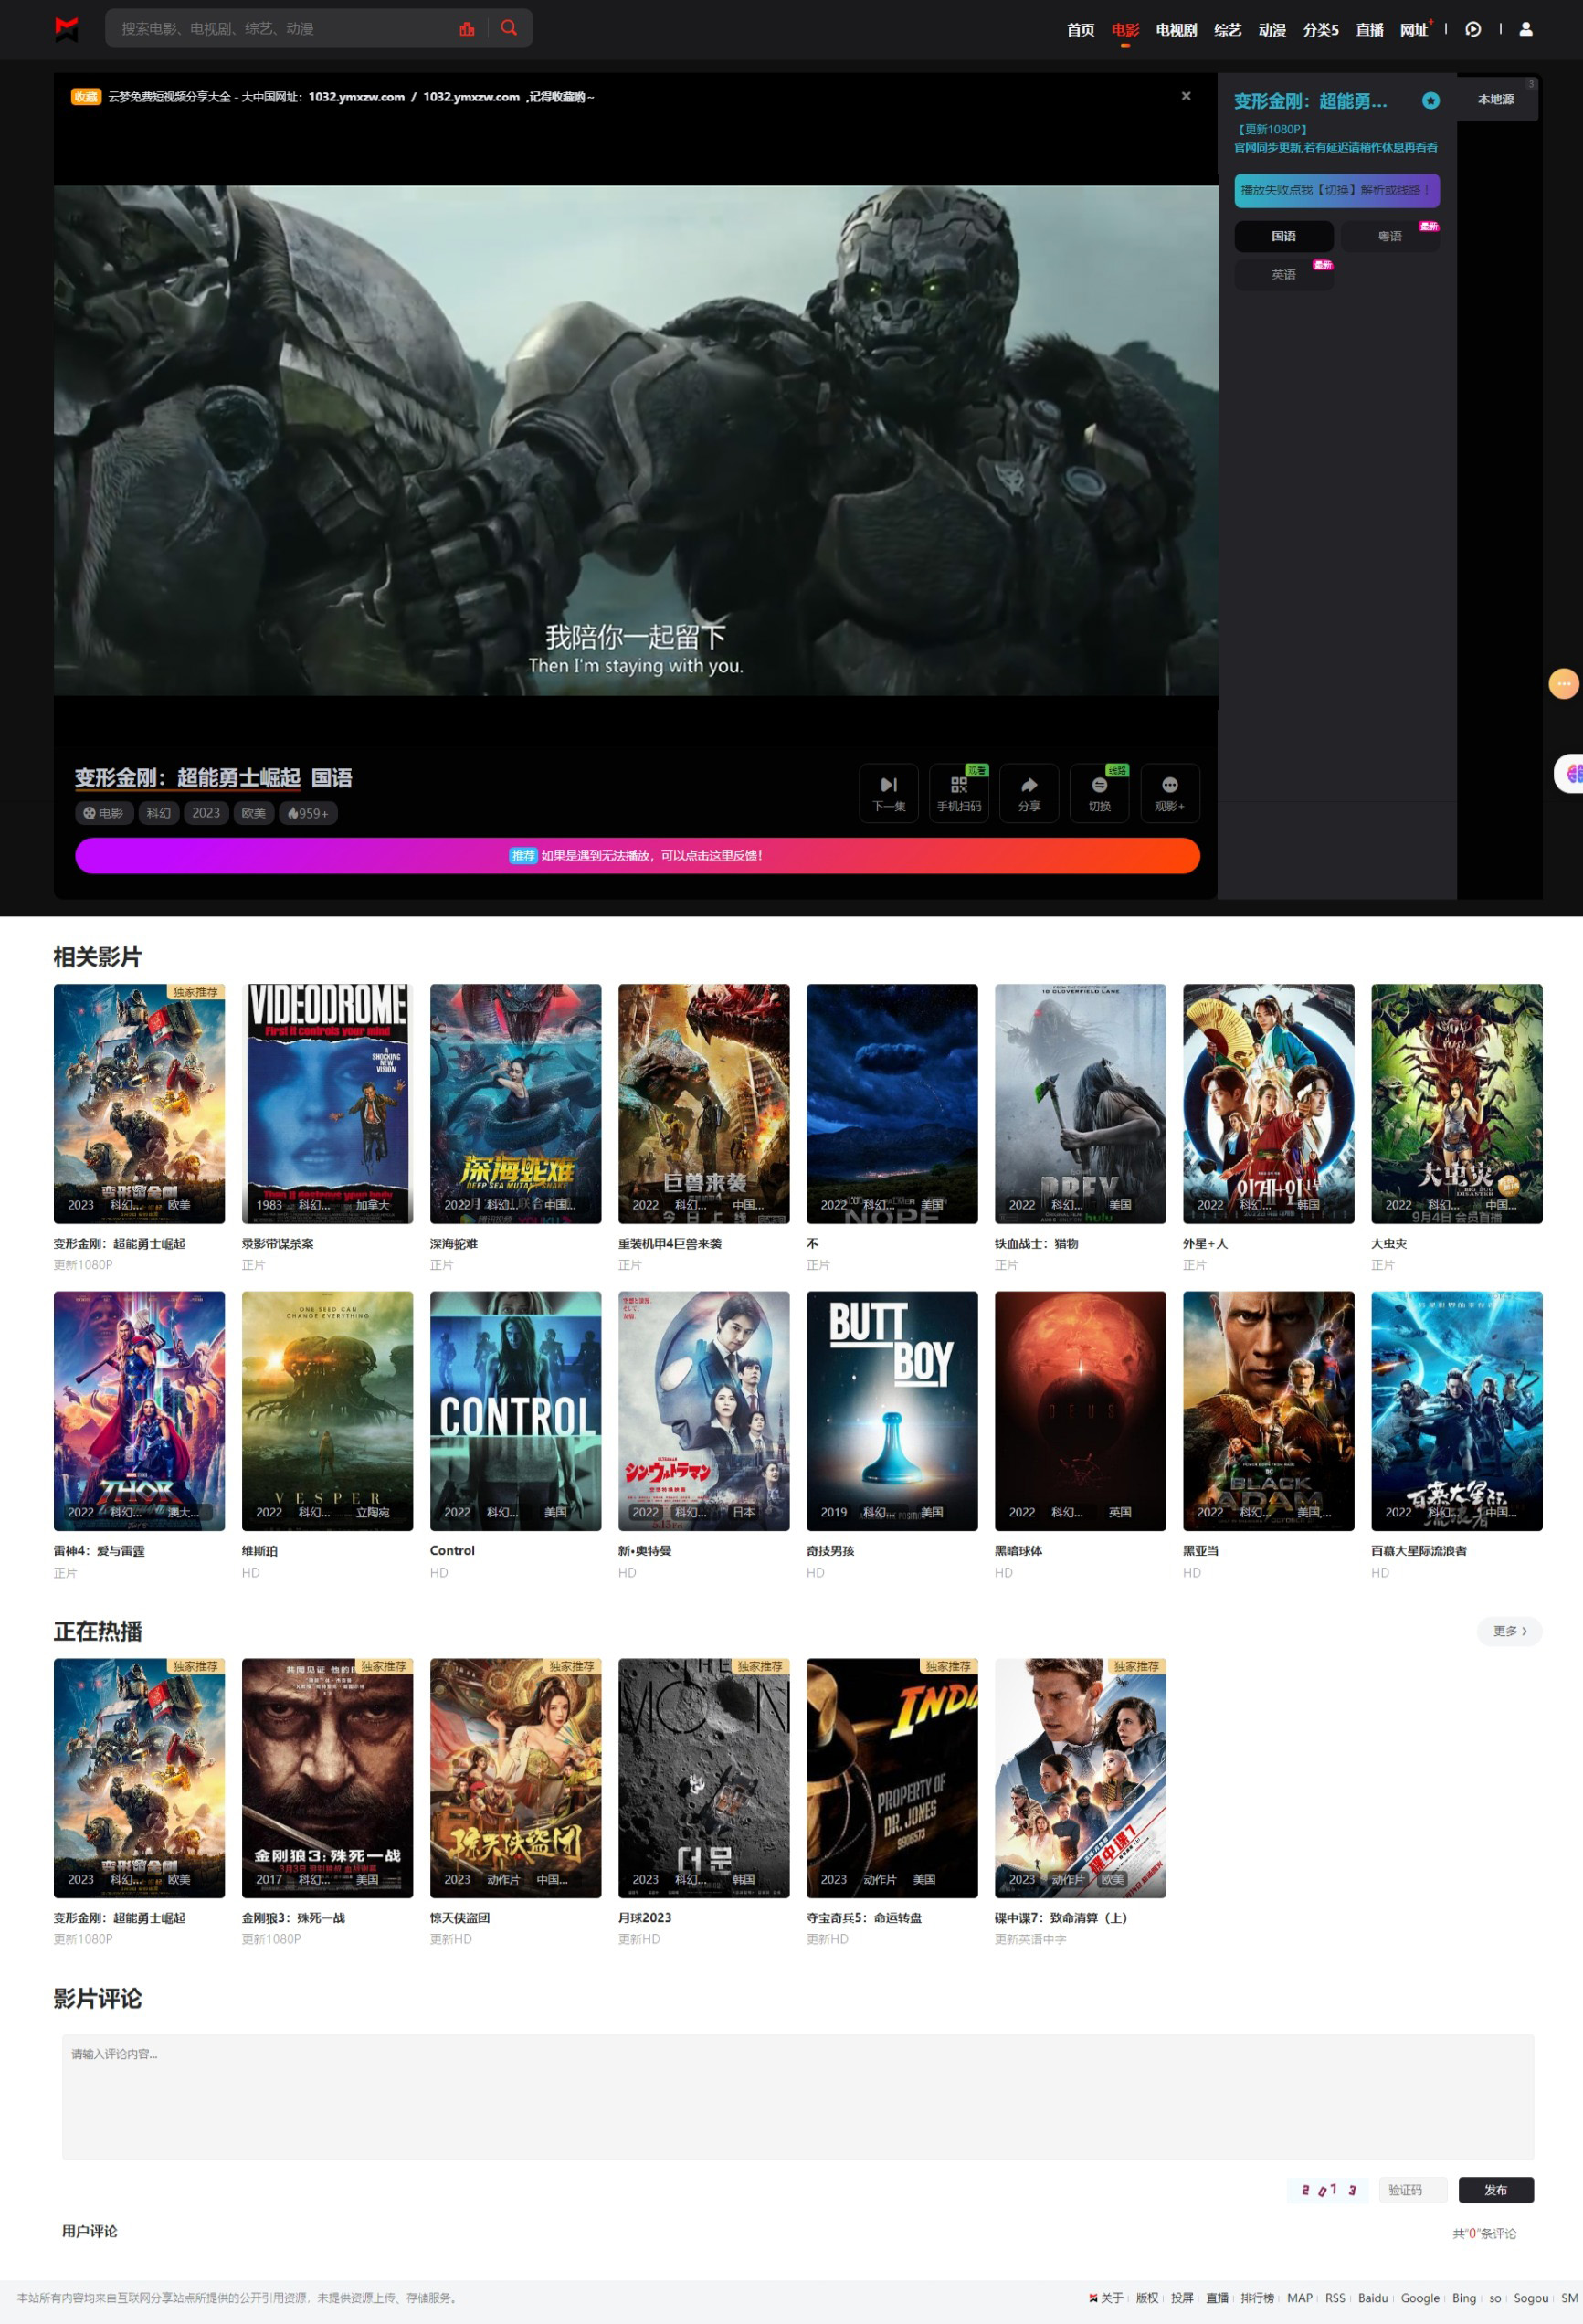The height and width of the screenshot is (2324, 1583).
Task: Open the 金刚狼3：殊死一战 poster
Action: coord(327,1778)
